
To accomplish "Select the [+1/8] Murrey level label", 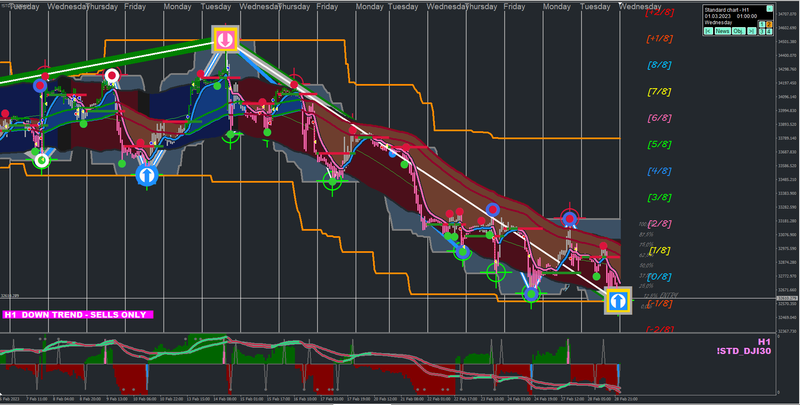I will pos(660,39).
